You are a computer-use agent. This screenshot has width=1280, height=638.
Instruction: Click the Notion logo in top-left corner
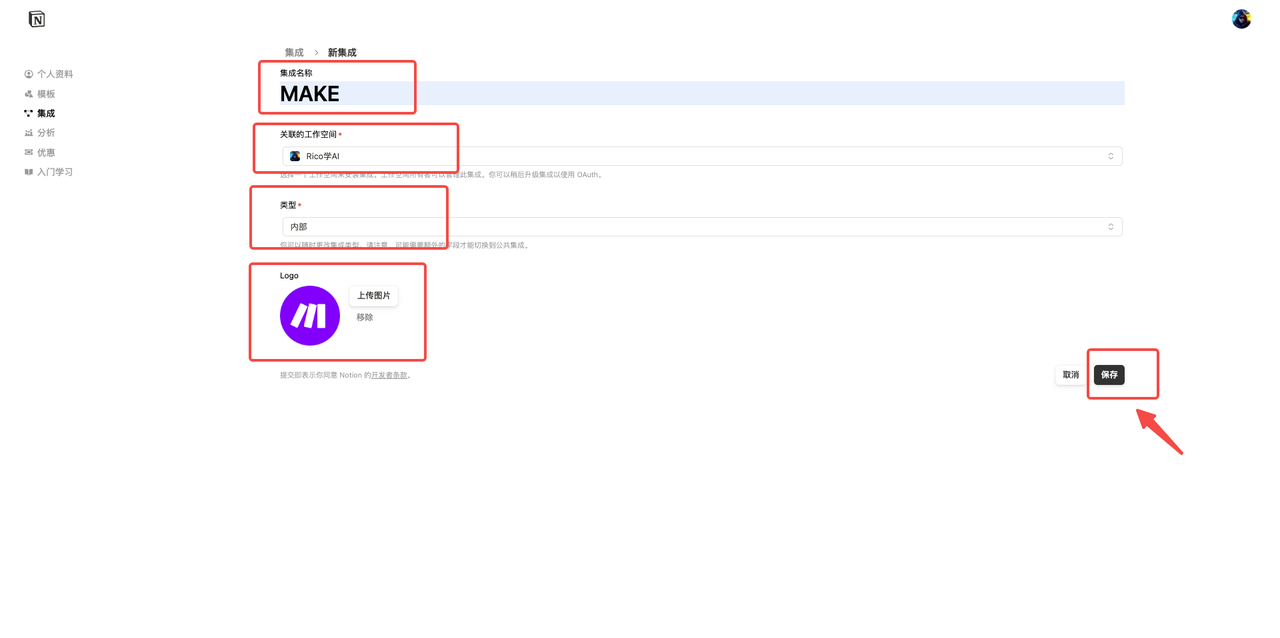click(x=37, y=19)
